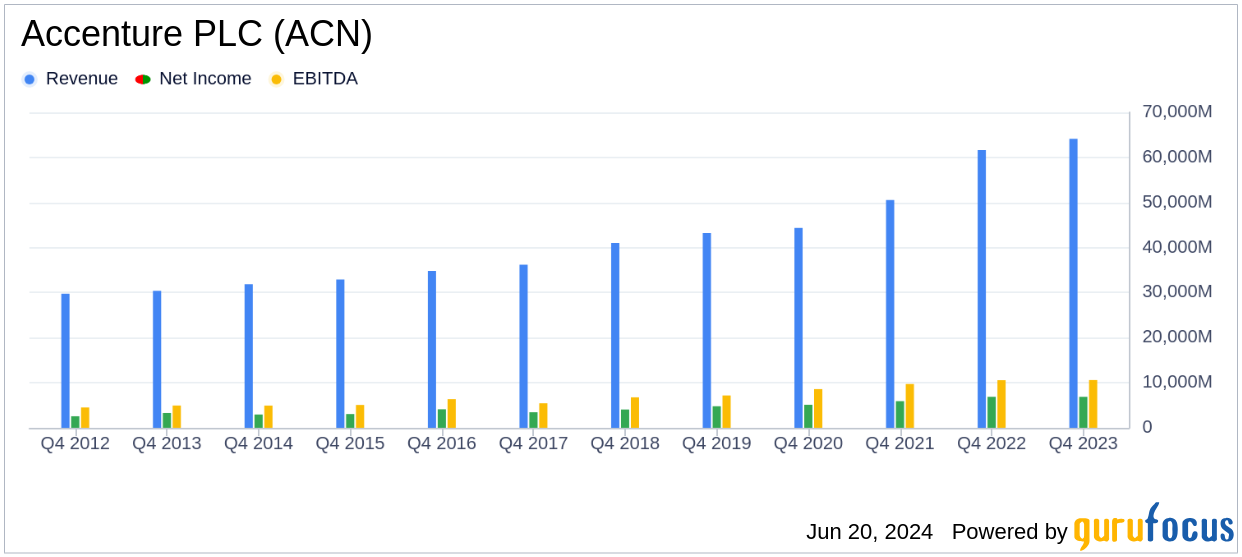Click the Q4 2023 x-axis label
This screenshot has width=1242, height=557.
click(x=1083, y=443)
